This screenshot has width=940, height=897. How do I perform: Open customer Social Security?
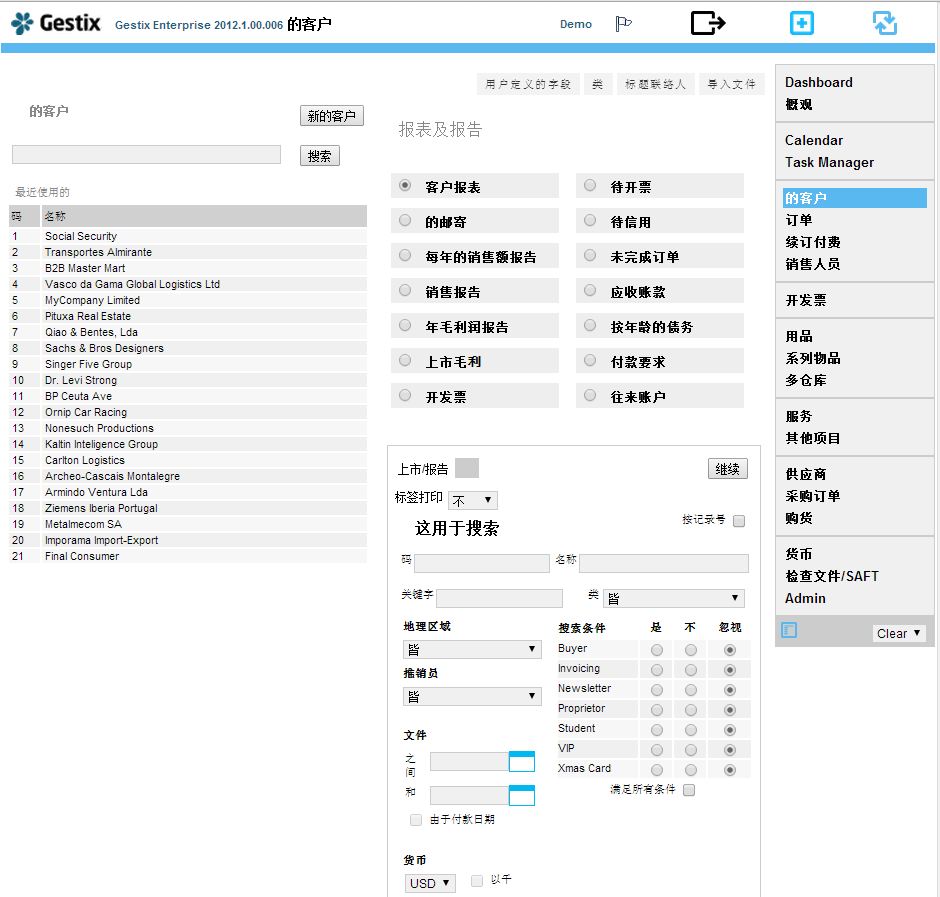pos(81,236)
